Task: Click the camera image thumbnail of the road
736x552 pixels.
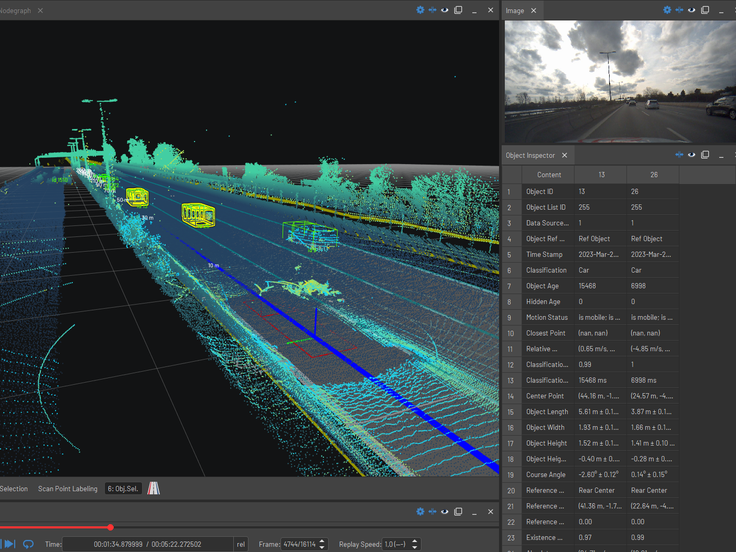Action: click(x=620, y=82)
